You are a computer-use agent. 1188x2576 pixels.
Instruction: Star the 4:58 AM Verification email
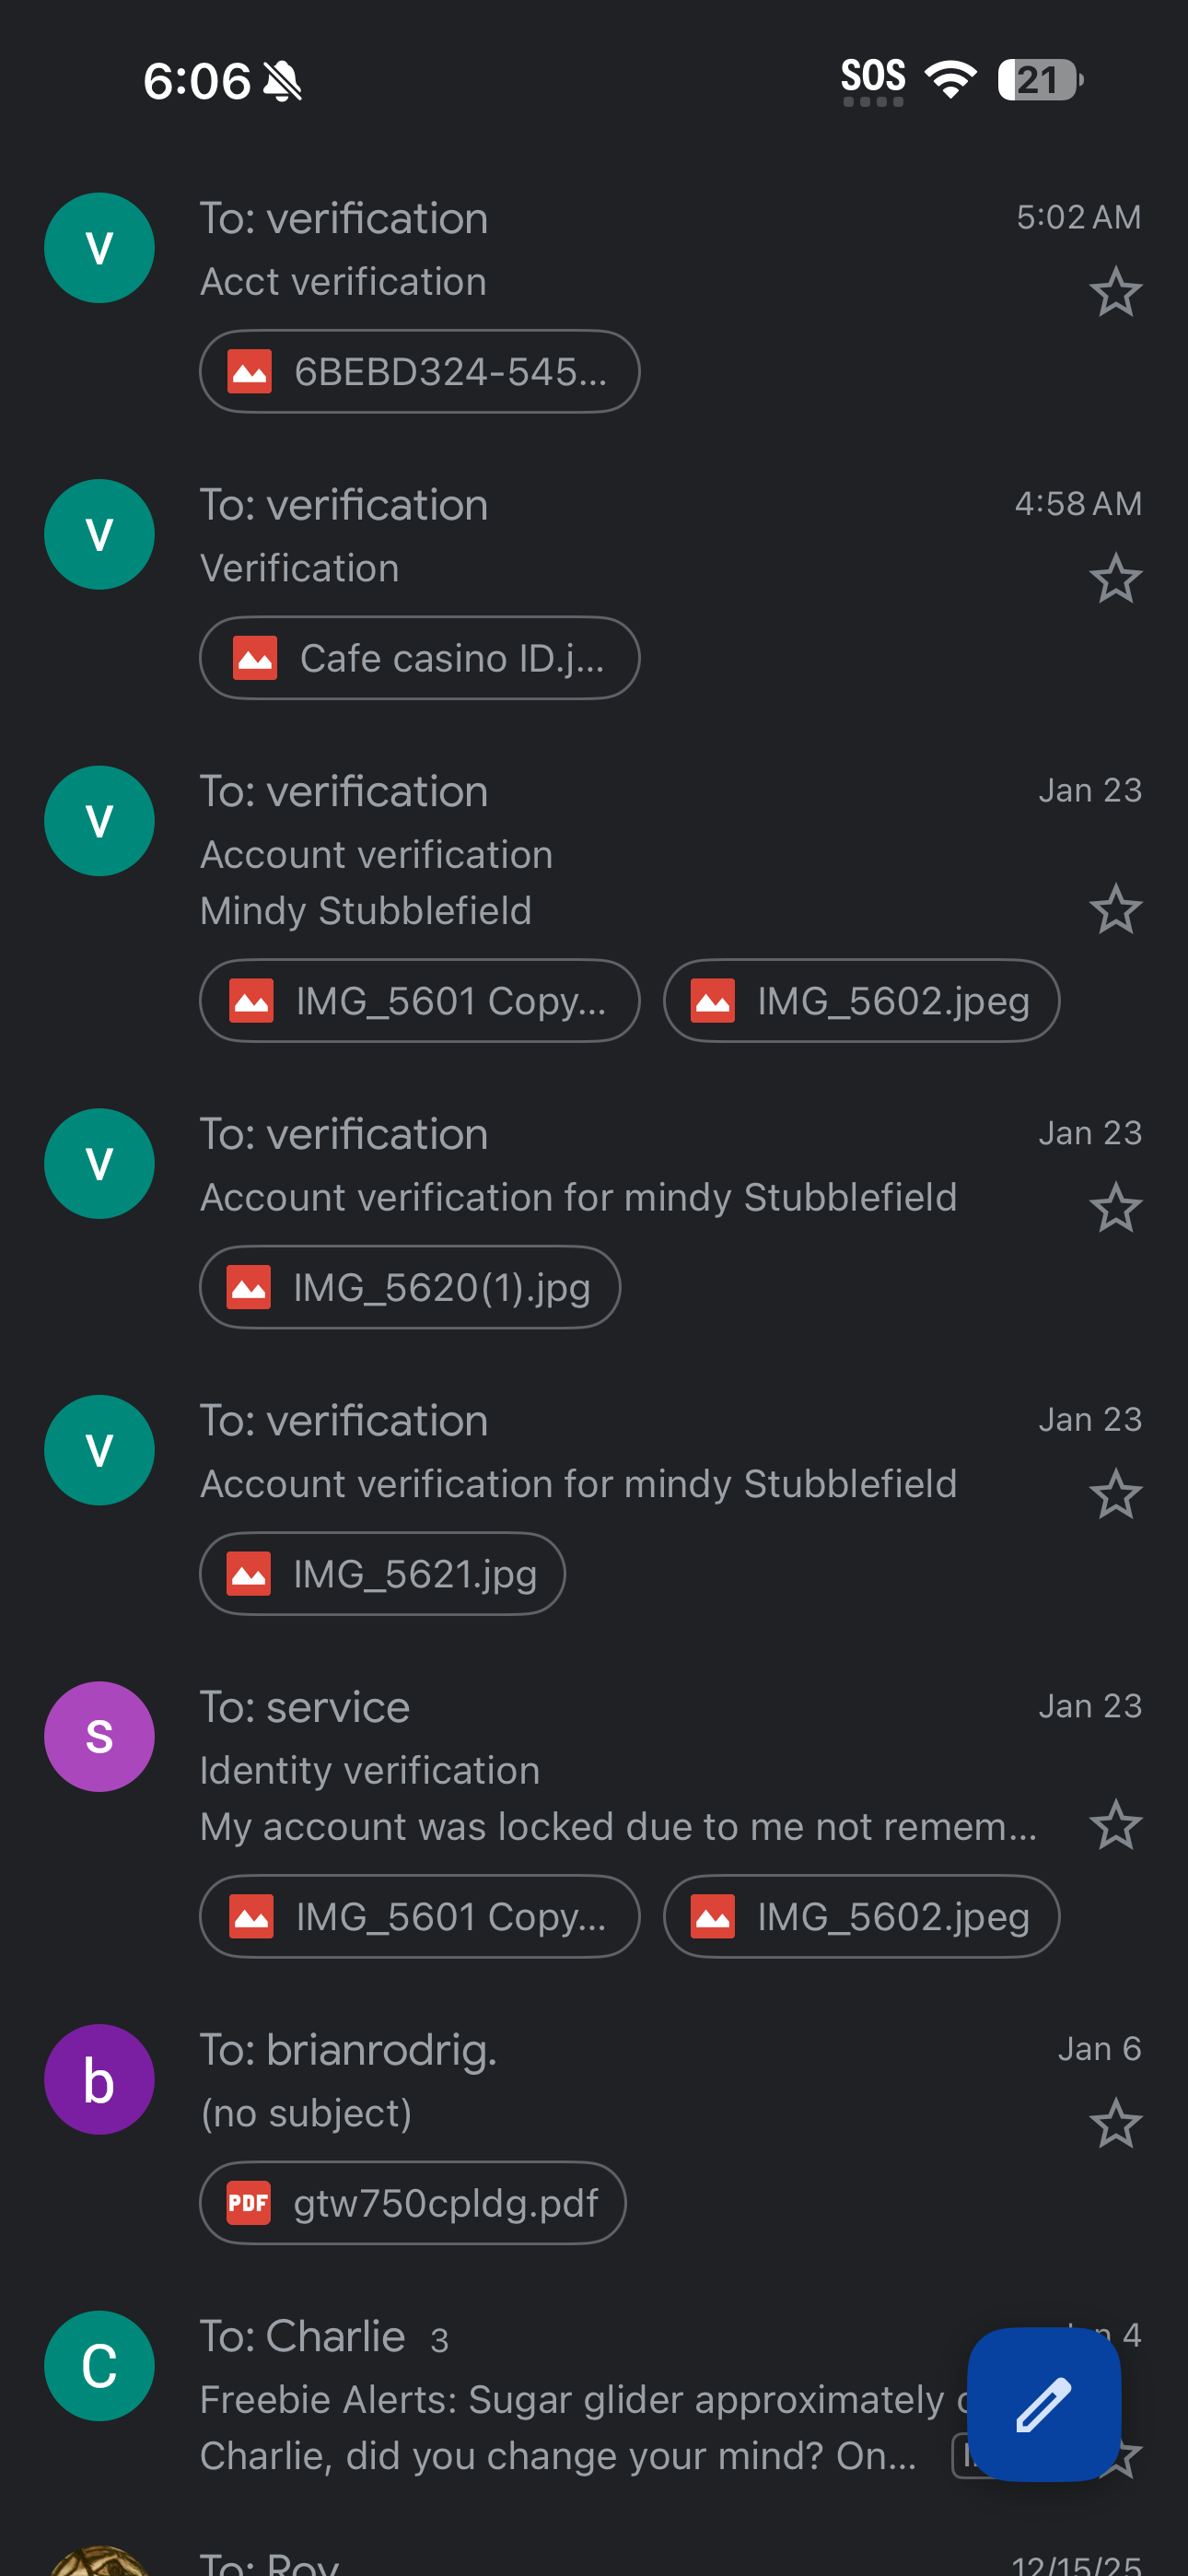pyautogui.click(x=1115, y=579)
